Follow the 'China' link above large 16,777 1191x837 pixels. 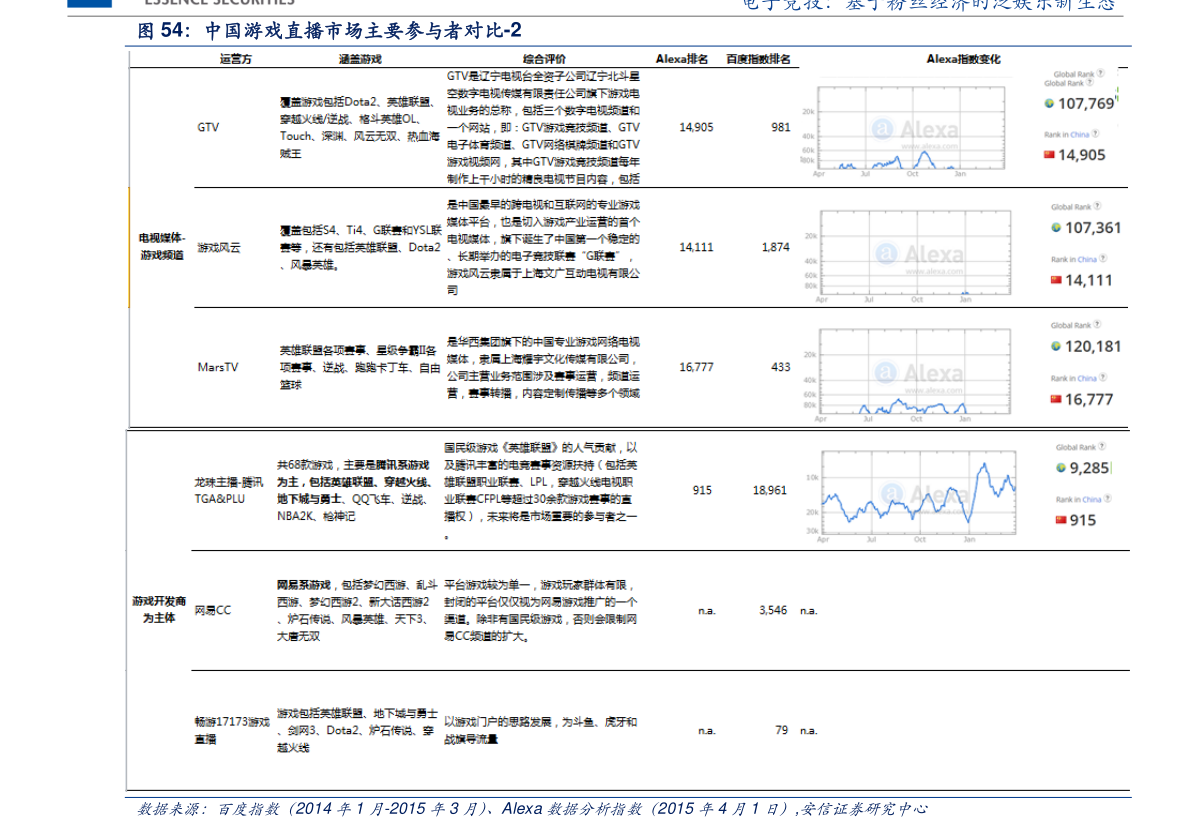pyautogui.click(x=1087, y=378)
